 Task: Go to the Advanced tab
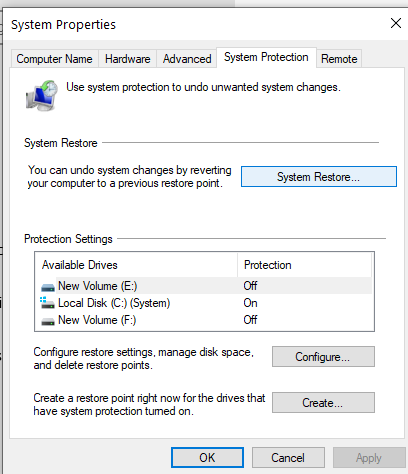[x=187, y=59]
